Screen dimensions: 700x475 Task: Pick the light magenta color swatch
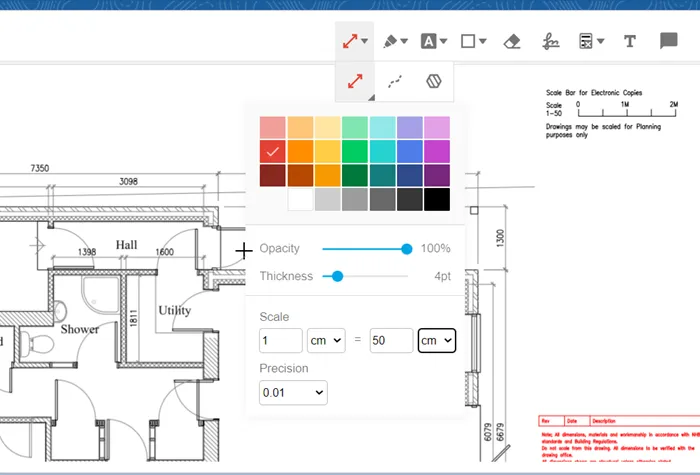pos(437,128)
